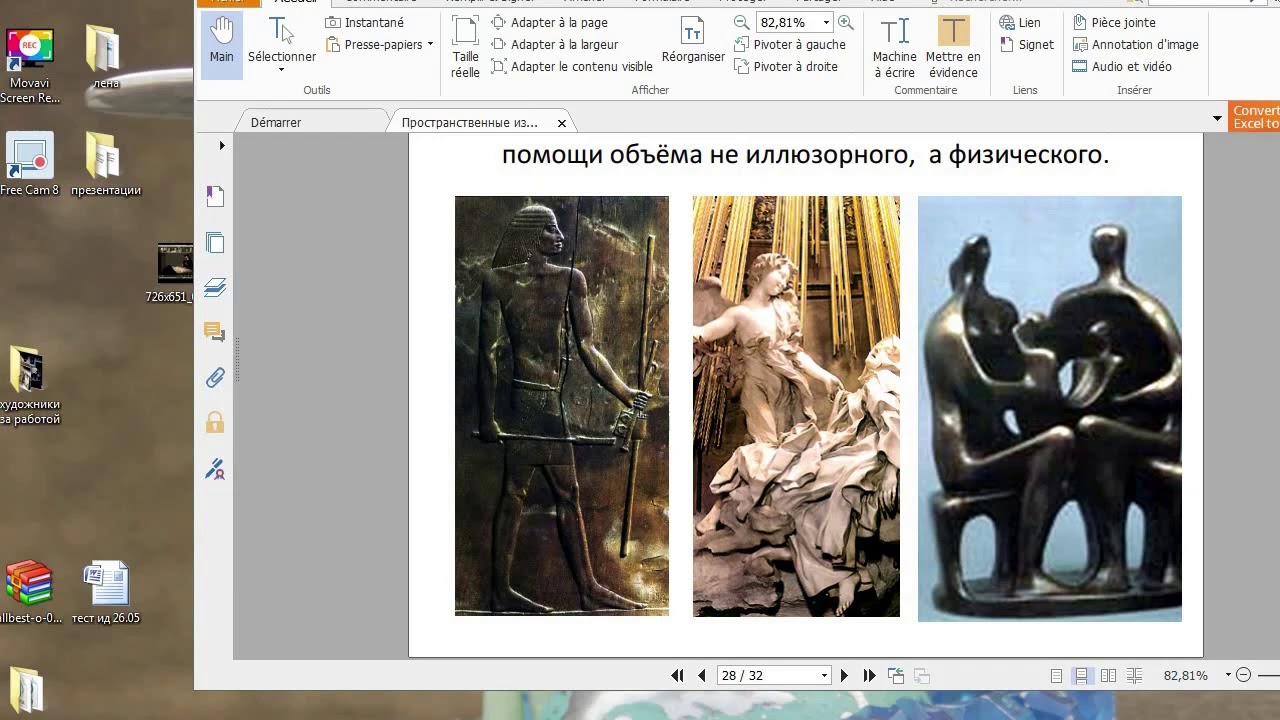Screen dimensions: 1280x720
Task: Attach a Pièce jointe
Action: point(1114,22)
